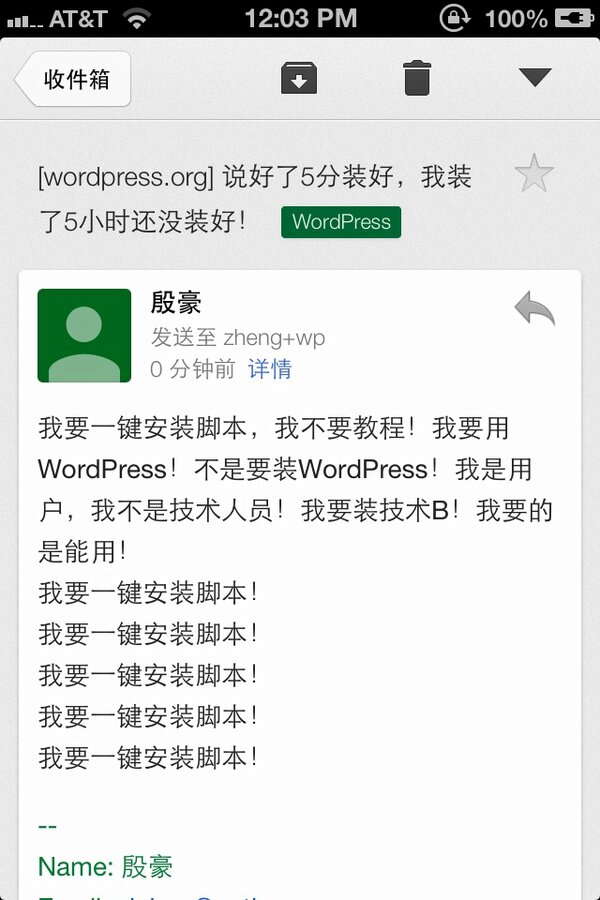Tap the 0 分钟前 timestamp
600x900 pixels.
[x=192, y=368]
